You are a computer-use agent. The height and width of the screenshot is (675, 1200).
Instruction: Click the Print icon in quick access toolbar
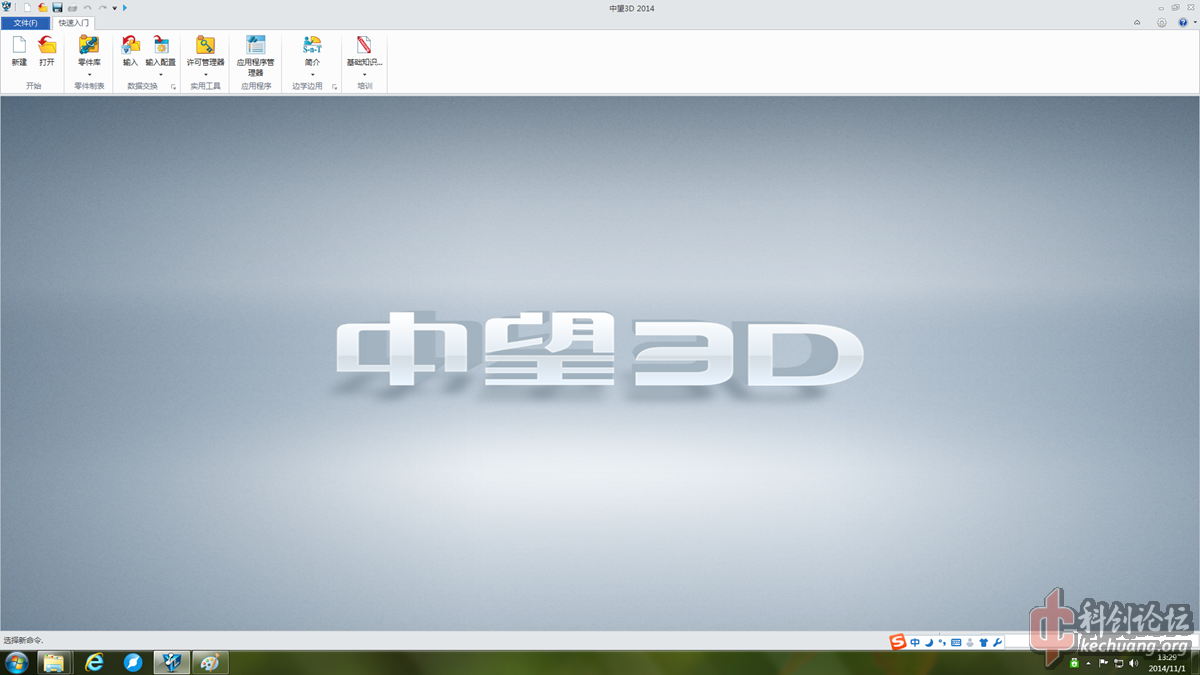click(72, 8)
